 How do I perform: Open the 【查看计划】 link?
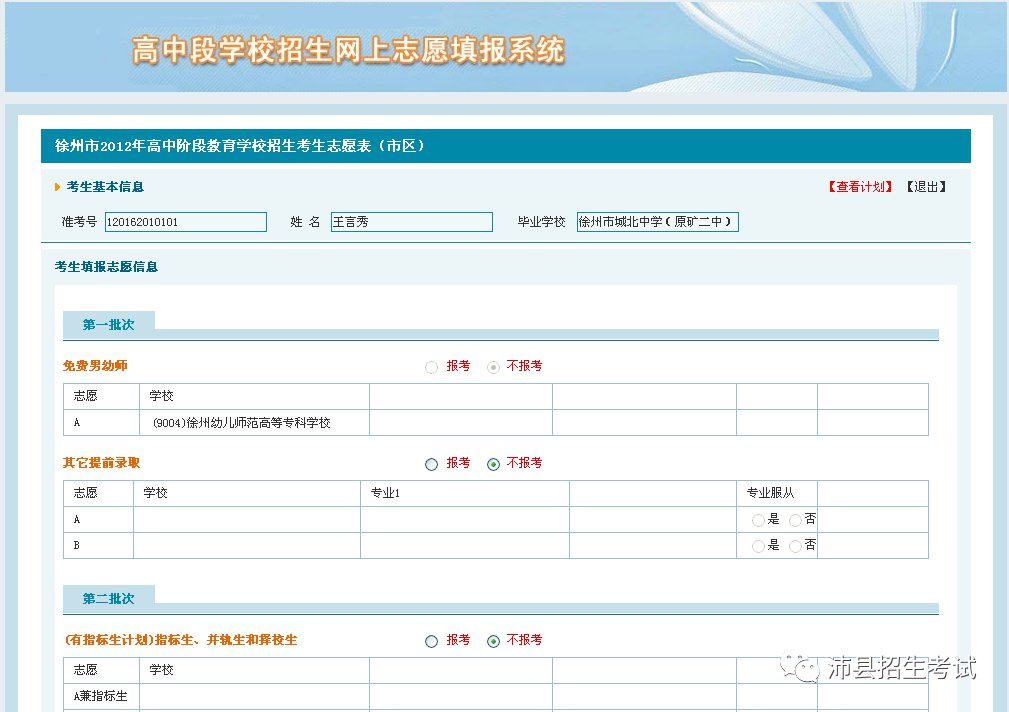(860, 187)
